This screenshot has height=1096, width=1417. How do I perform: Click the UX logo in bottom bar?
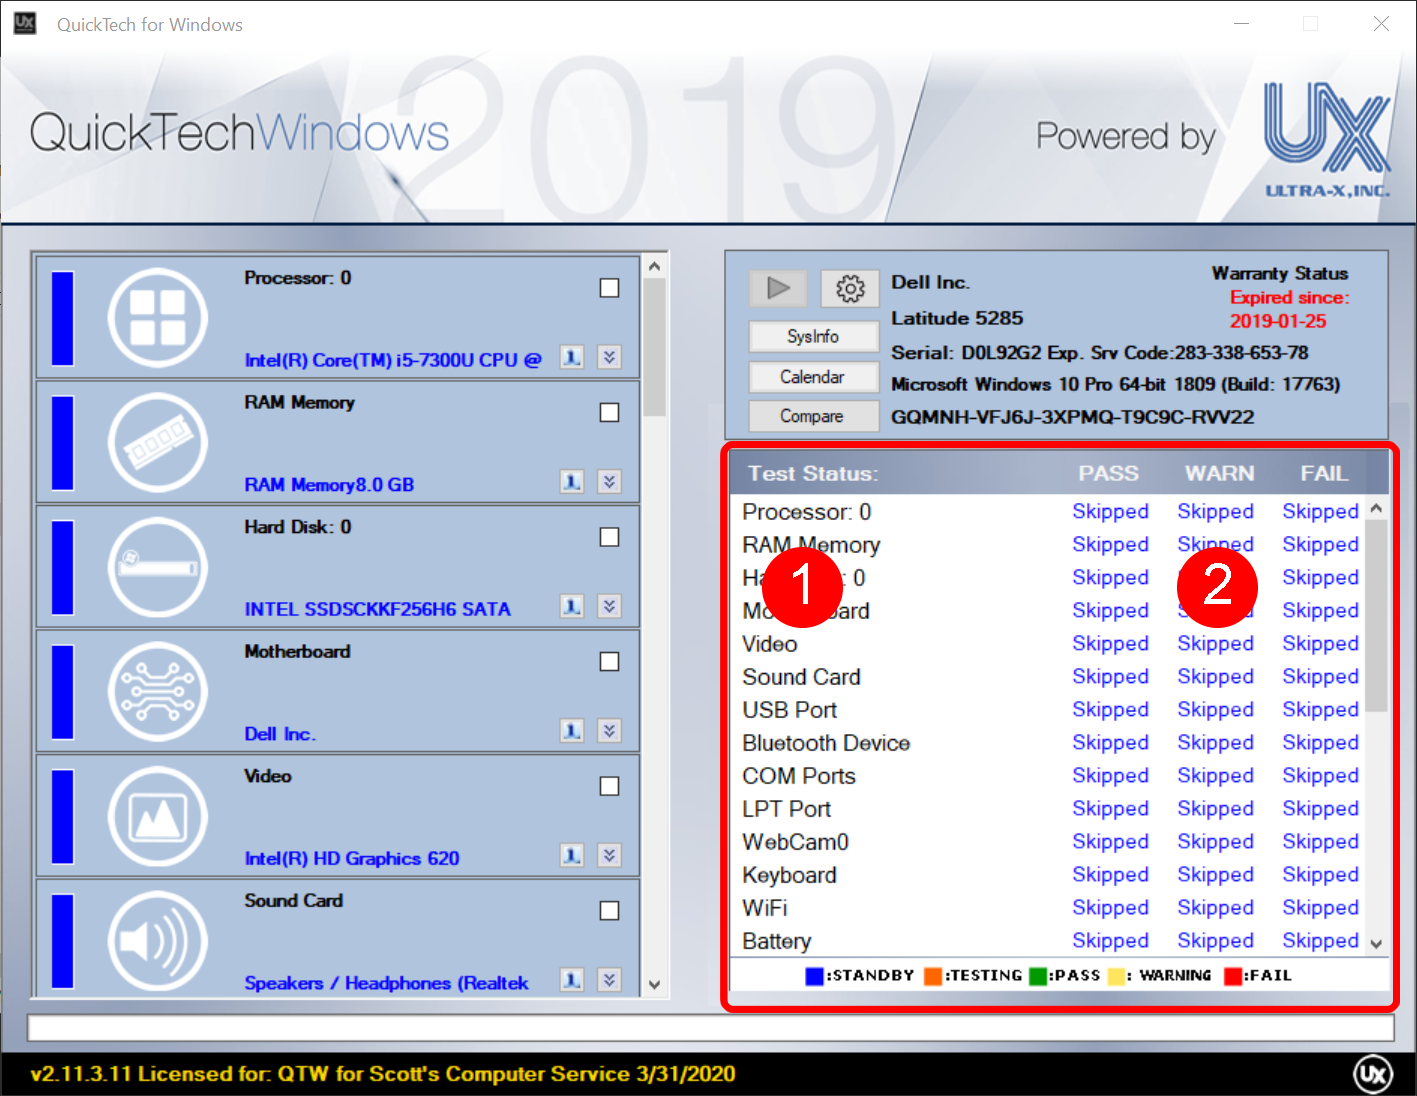tap(1373, 1074)
